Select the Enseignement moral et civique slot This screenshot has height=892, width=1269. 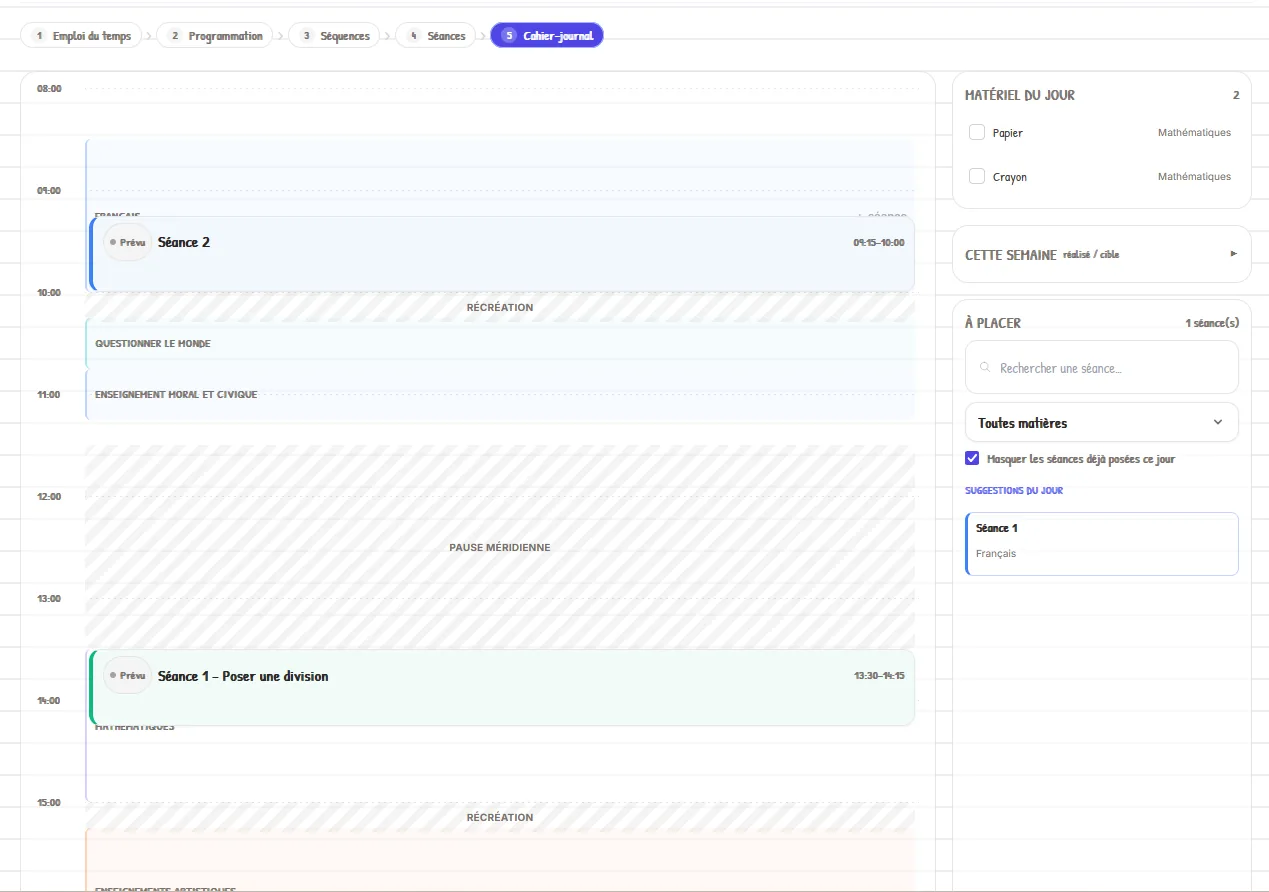pyautogui.click(x=500, y=395)
